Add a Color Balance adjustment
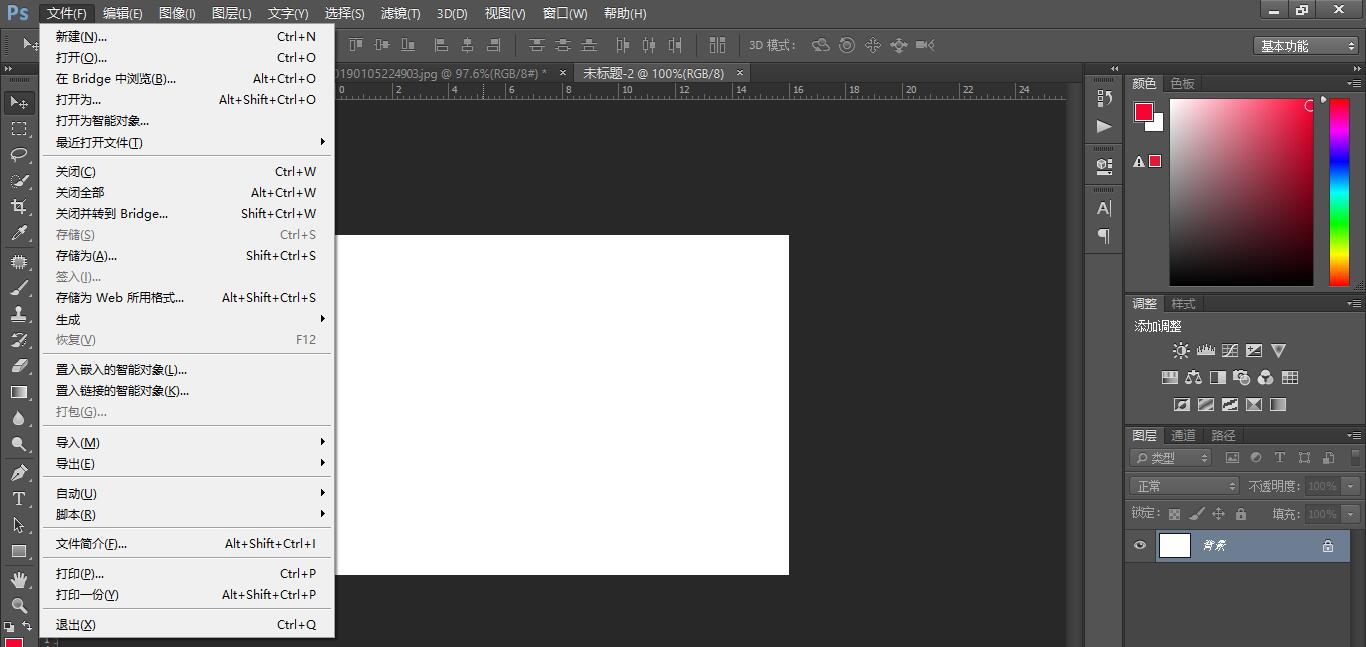The width and height of the screenshot is (1366, 647). (1193, 378)
